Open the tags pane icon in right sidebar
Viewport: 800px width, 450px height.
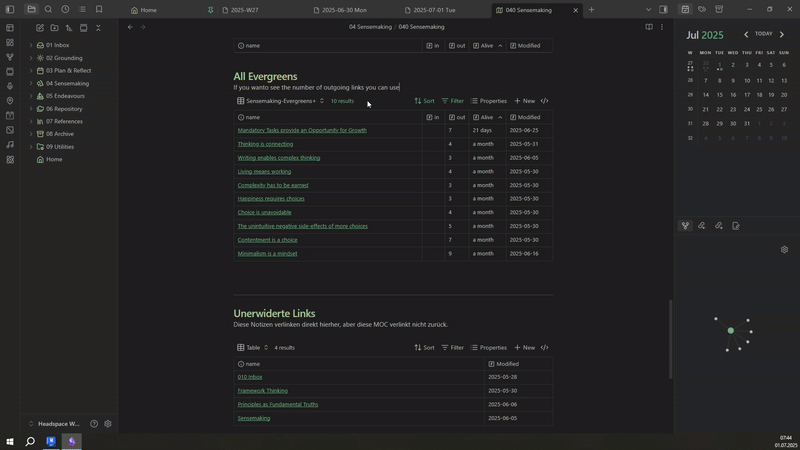pyautogui.click(x=702, y=9)
